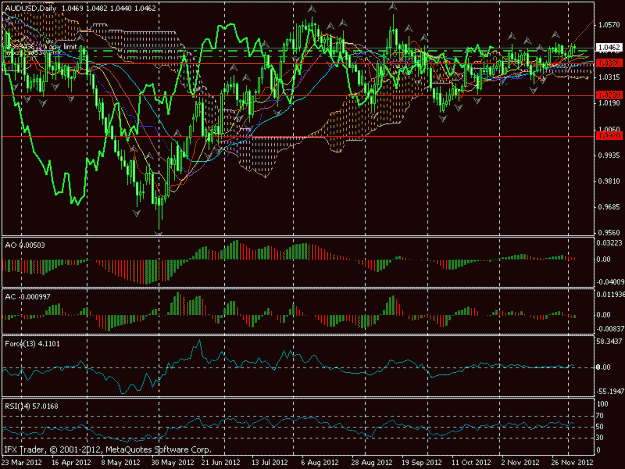
Task: Click the 13 Jul 2012 date label
Action: (x=270, y=462)
